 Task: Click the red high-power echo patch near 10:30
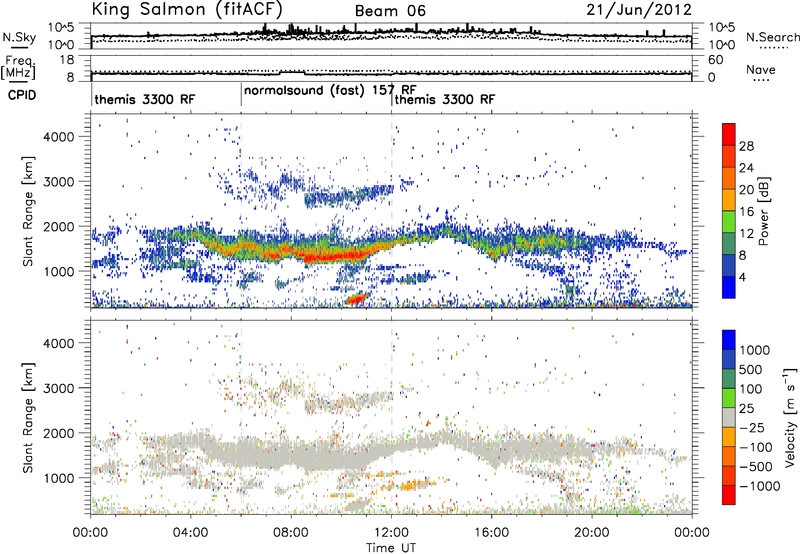tap(357, 298)
